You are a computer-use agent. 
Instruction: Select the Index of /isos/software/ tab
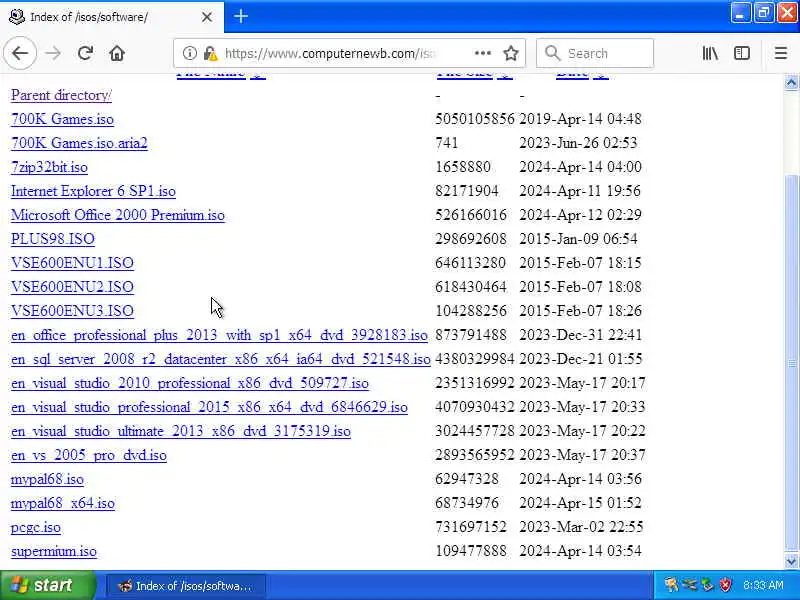point(112,17)
